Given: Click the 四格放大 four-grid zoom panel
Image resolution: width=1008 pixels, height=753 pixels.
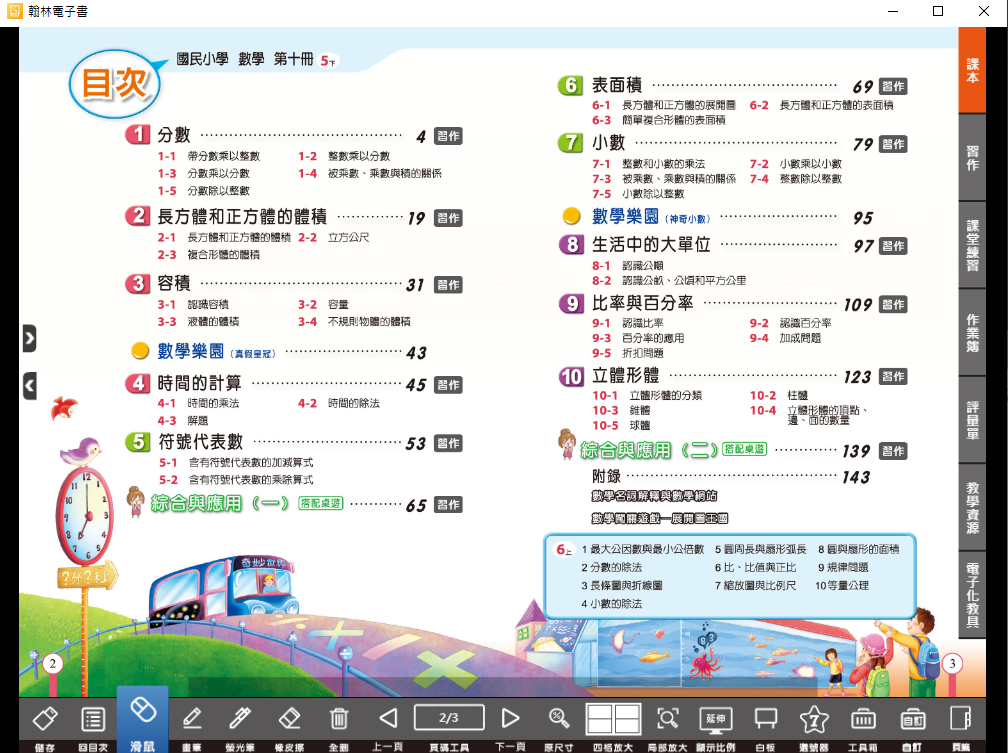Looking at the screenshot, I should click(x=613, y=718).
